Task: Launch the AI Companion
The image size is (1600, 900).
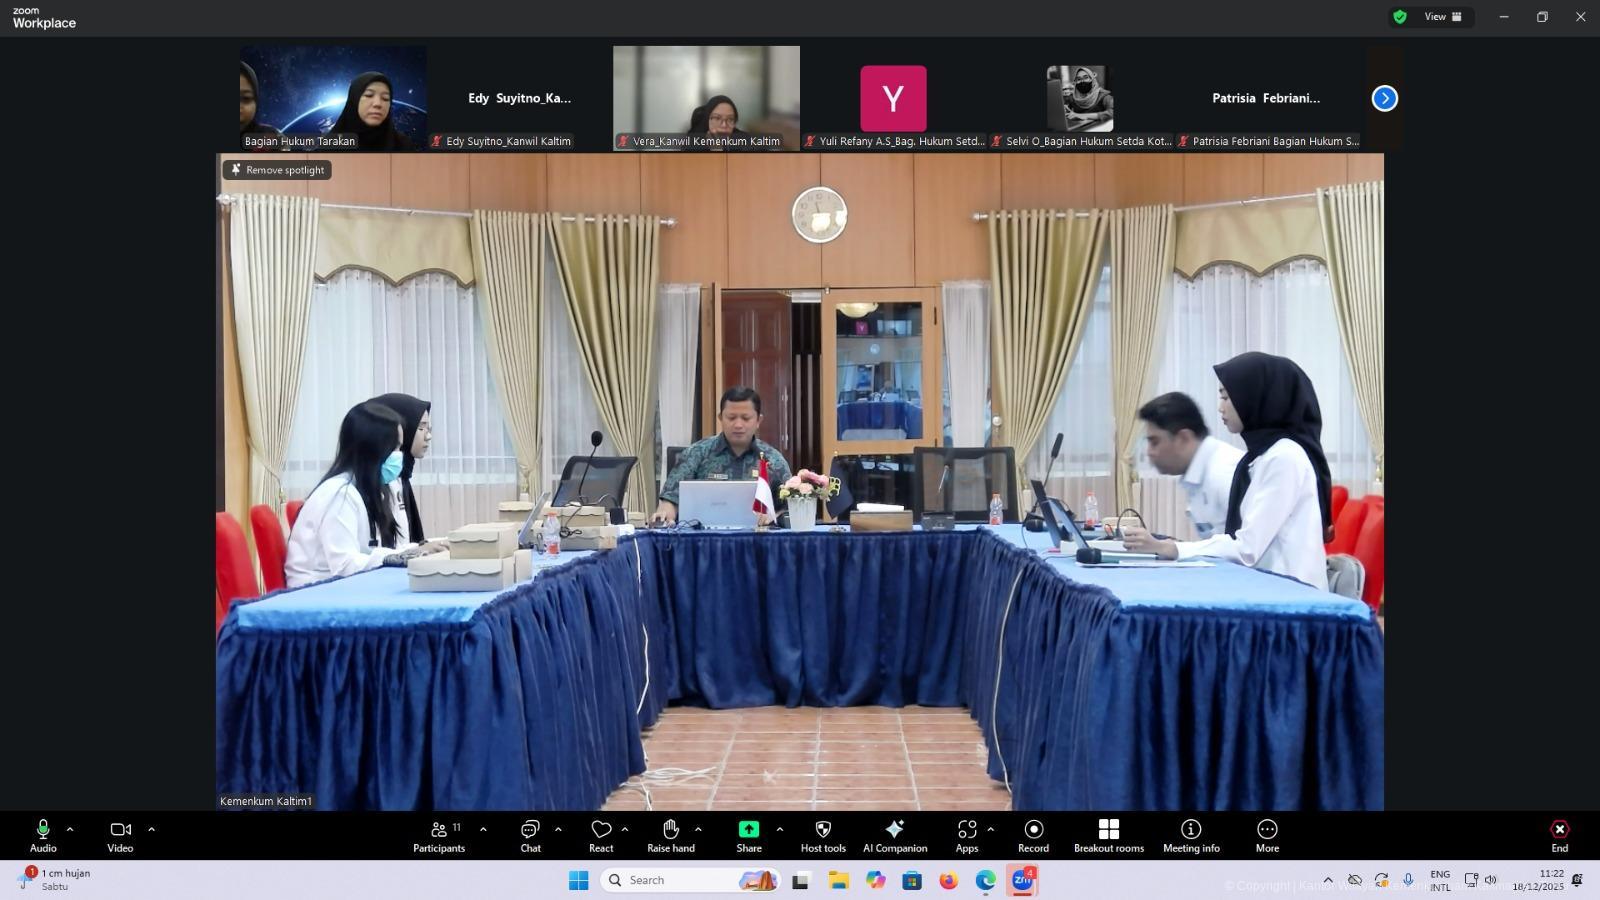Action: pyautogui.click(x=895, y=836)
